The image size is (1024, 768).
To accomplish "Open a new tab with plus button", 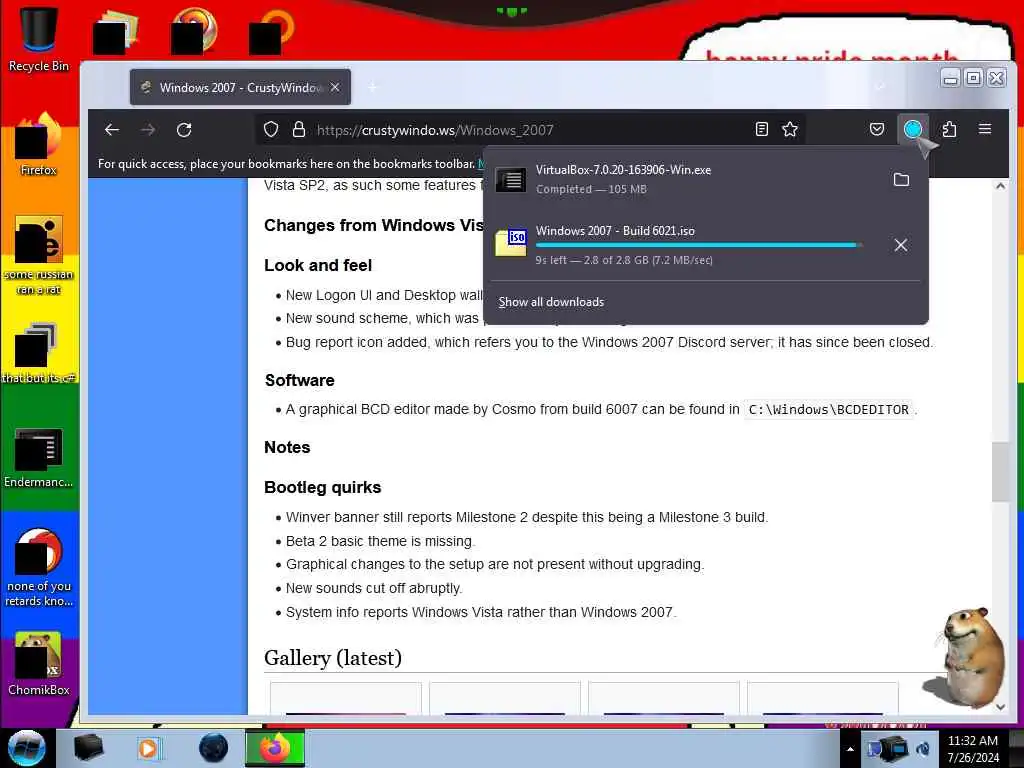I will (373, 87).
